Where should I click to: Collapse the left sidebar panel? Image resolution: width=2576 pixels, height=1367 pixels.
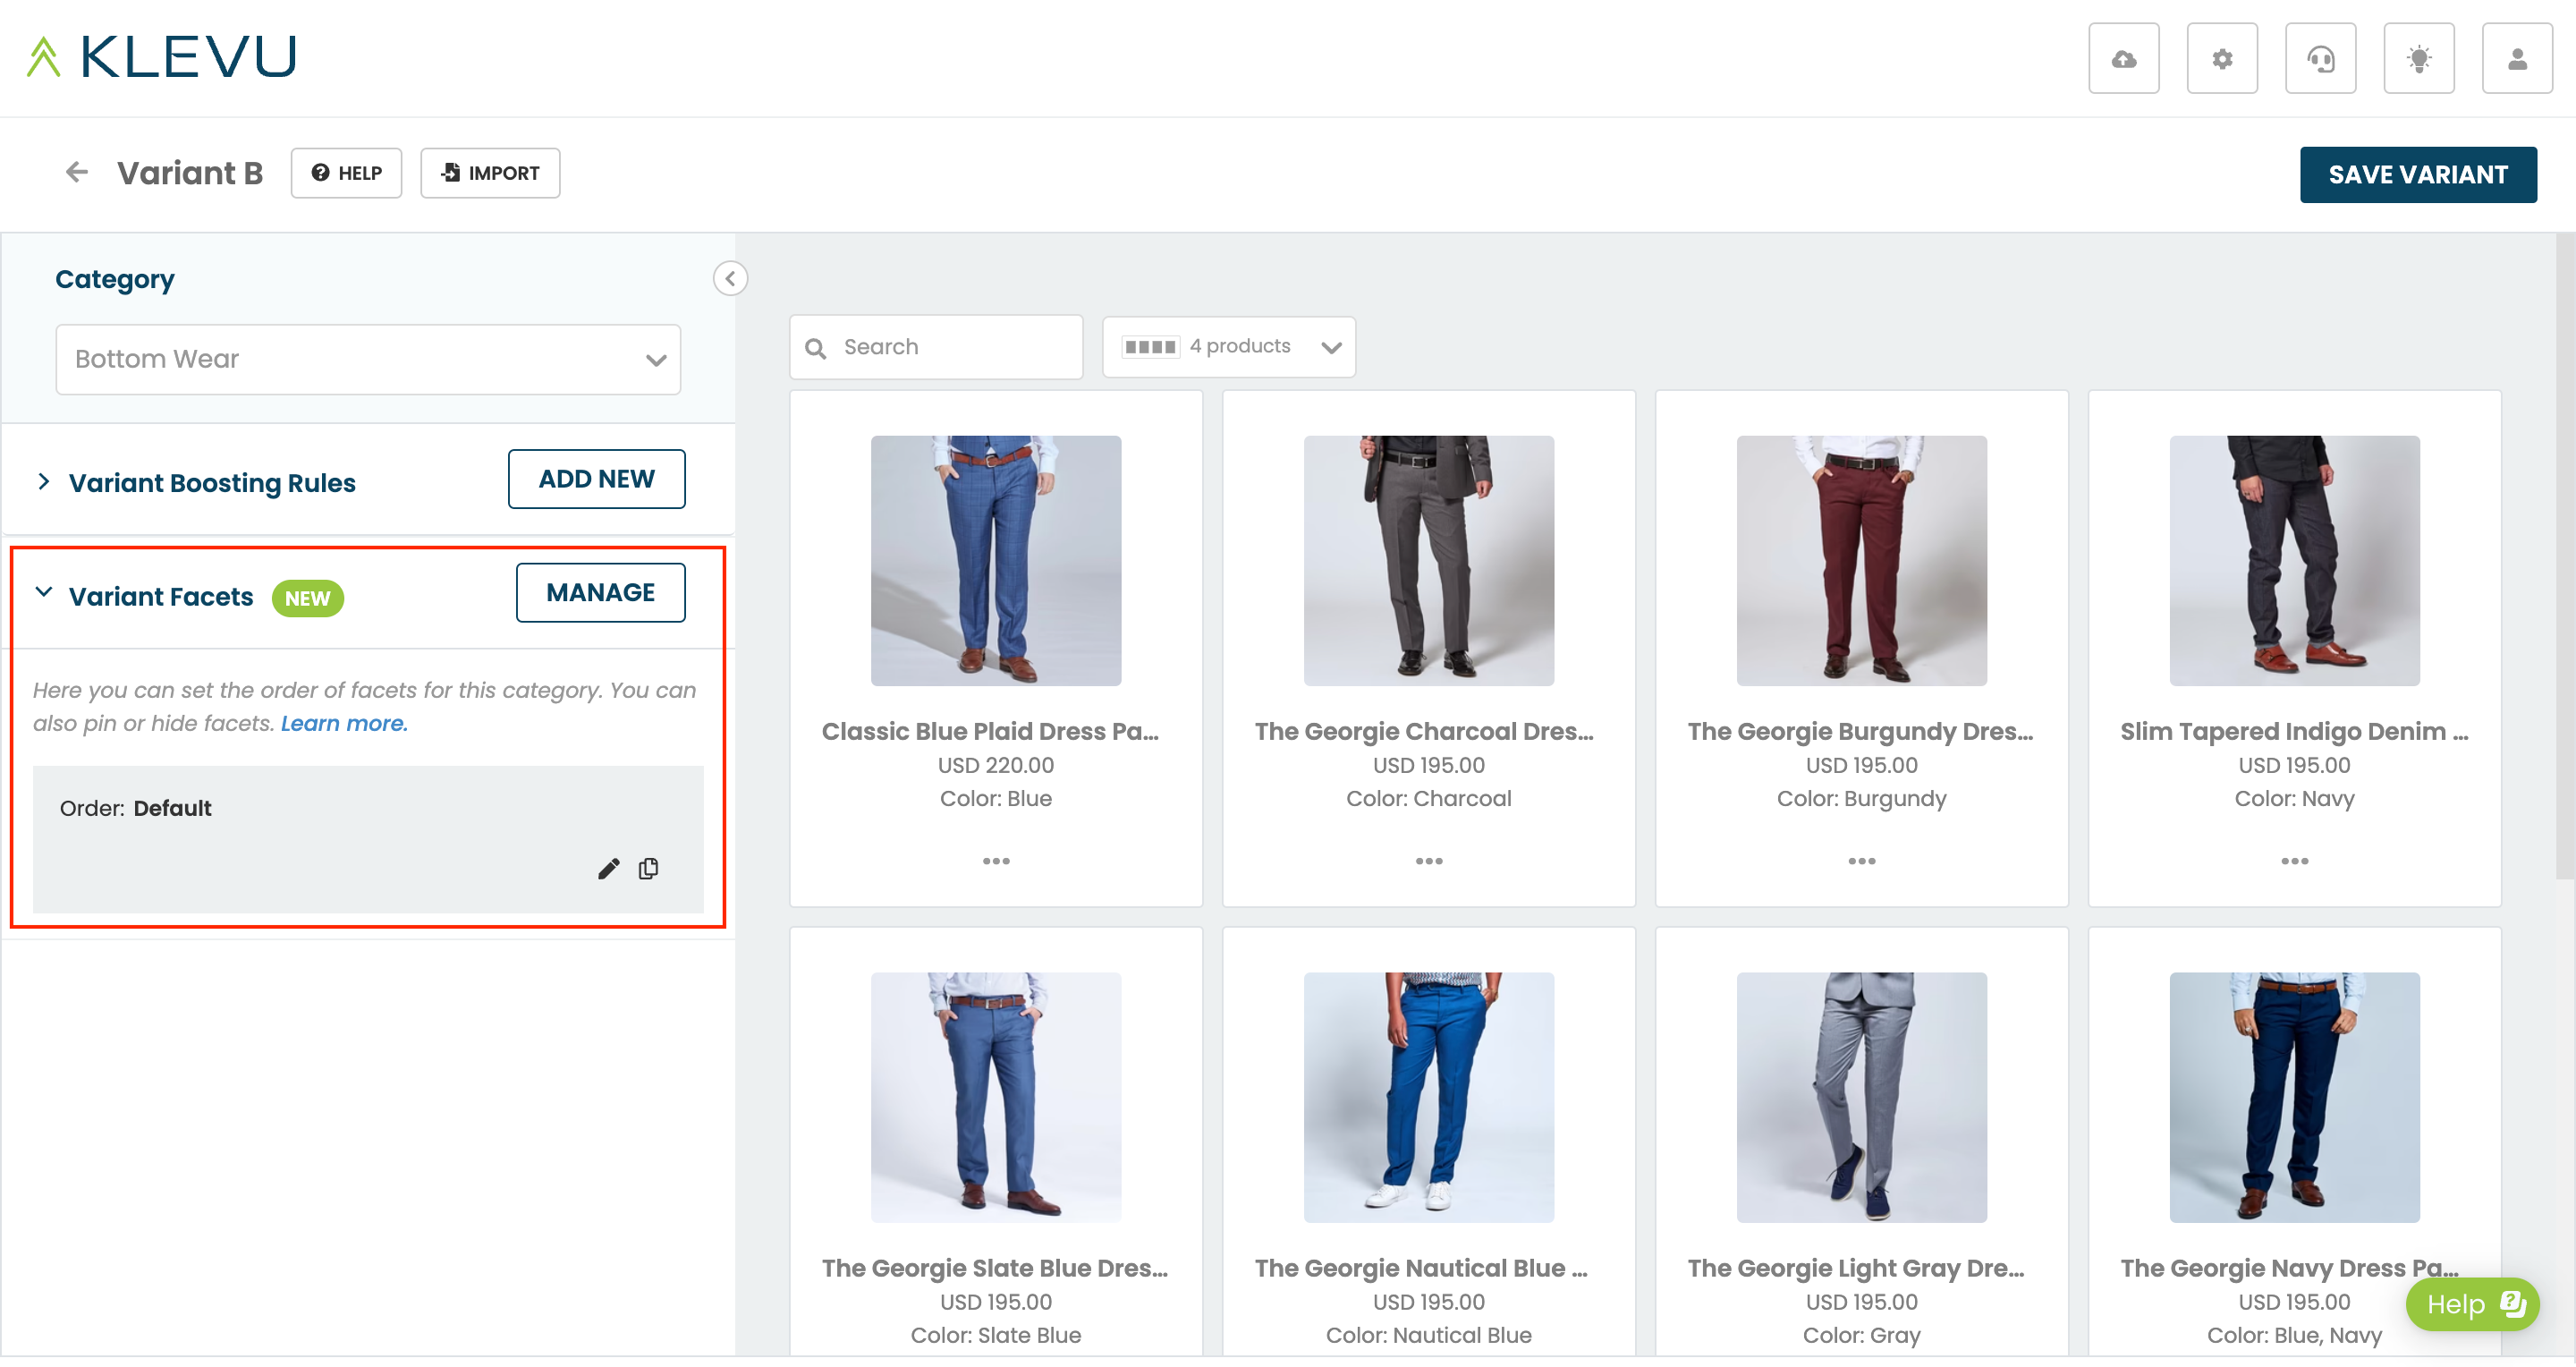click(x=730, y=279)
